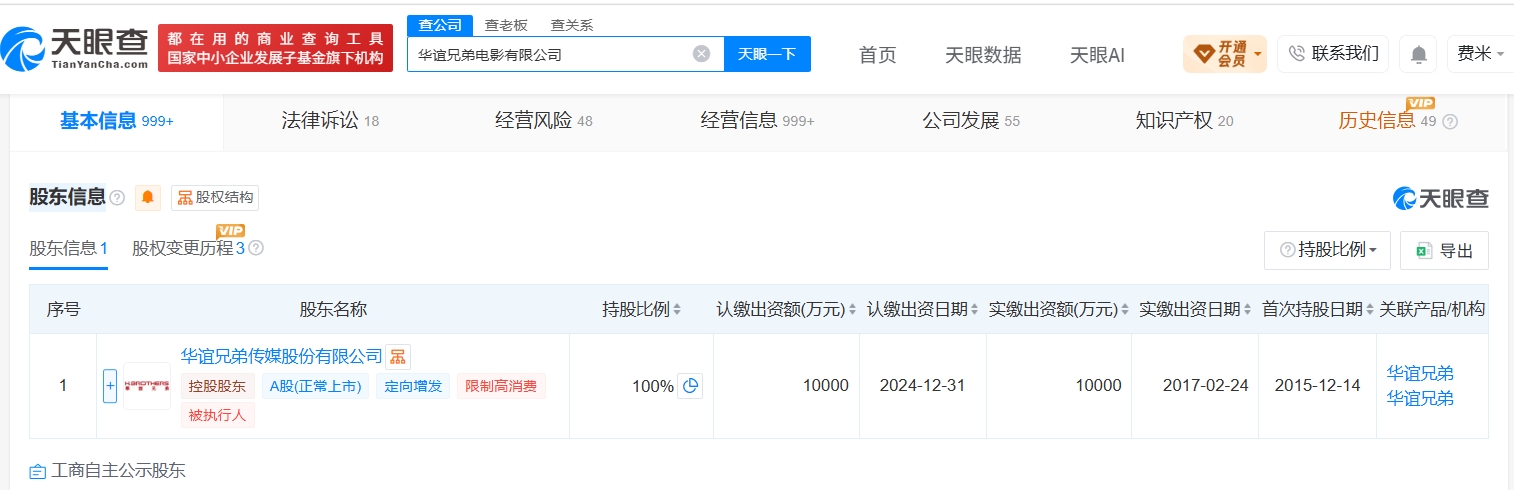Sort table by 首次持股日期 column
This screenshot has width=1514, height=490.
(1317, 309)
